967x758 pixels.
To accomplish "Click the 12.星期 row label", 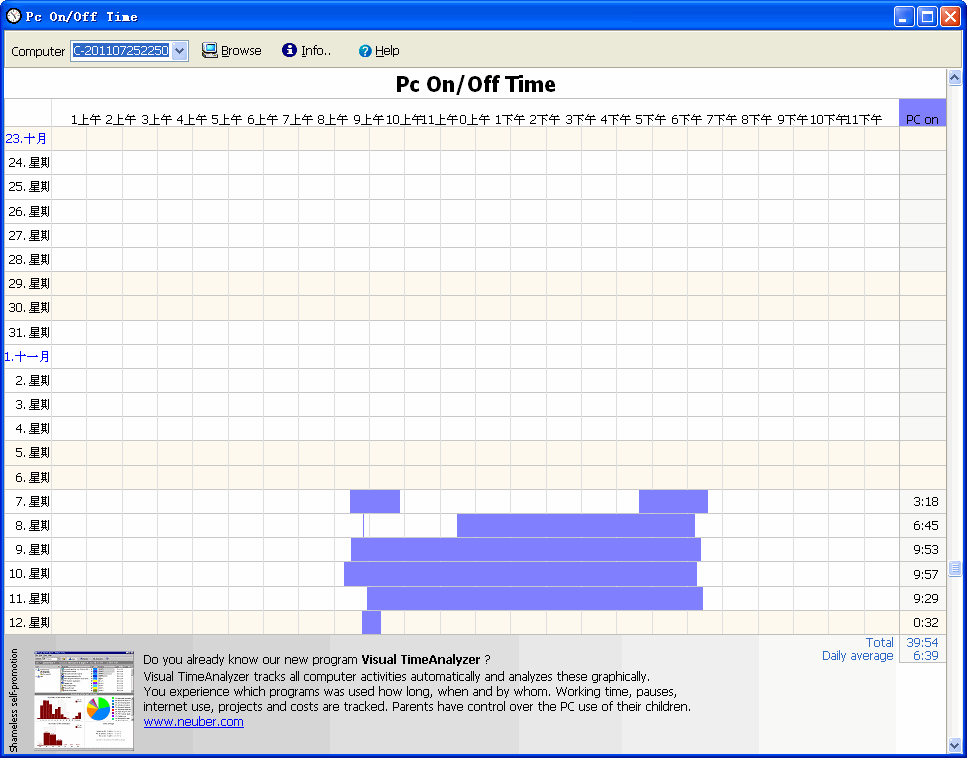I will coord(29,623).
